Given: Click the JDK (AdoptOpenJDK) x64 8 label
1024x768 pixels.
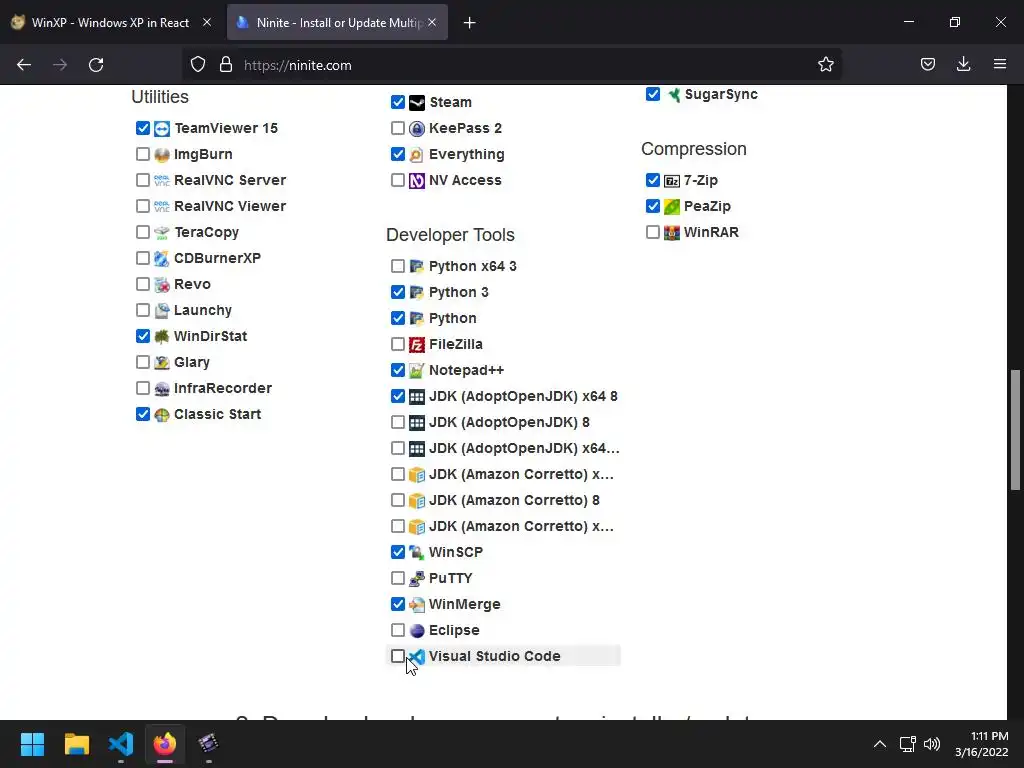Looking at the screenshot, I should click(523, 396).
